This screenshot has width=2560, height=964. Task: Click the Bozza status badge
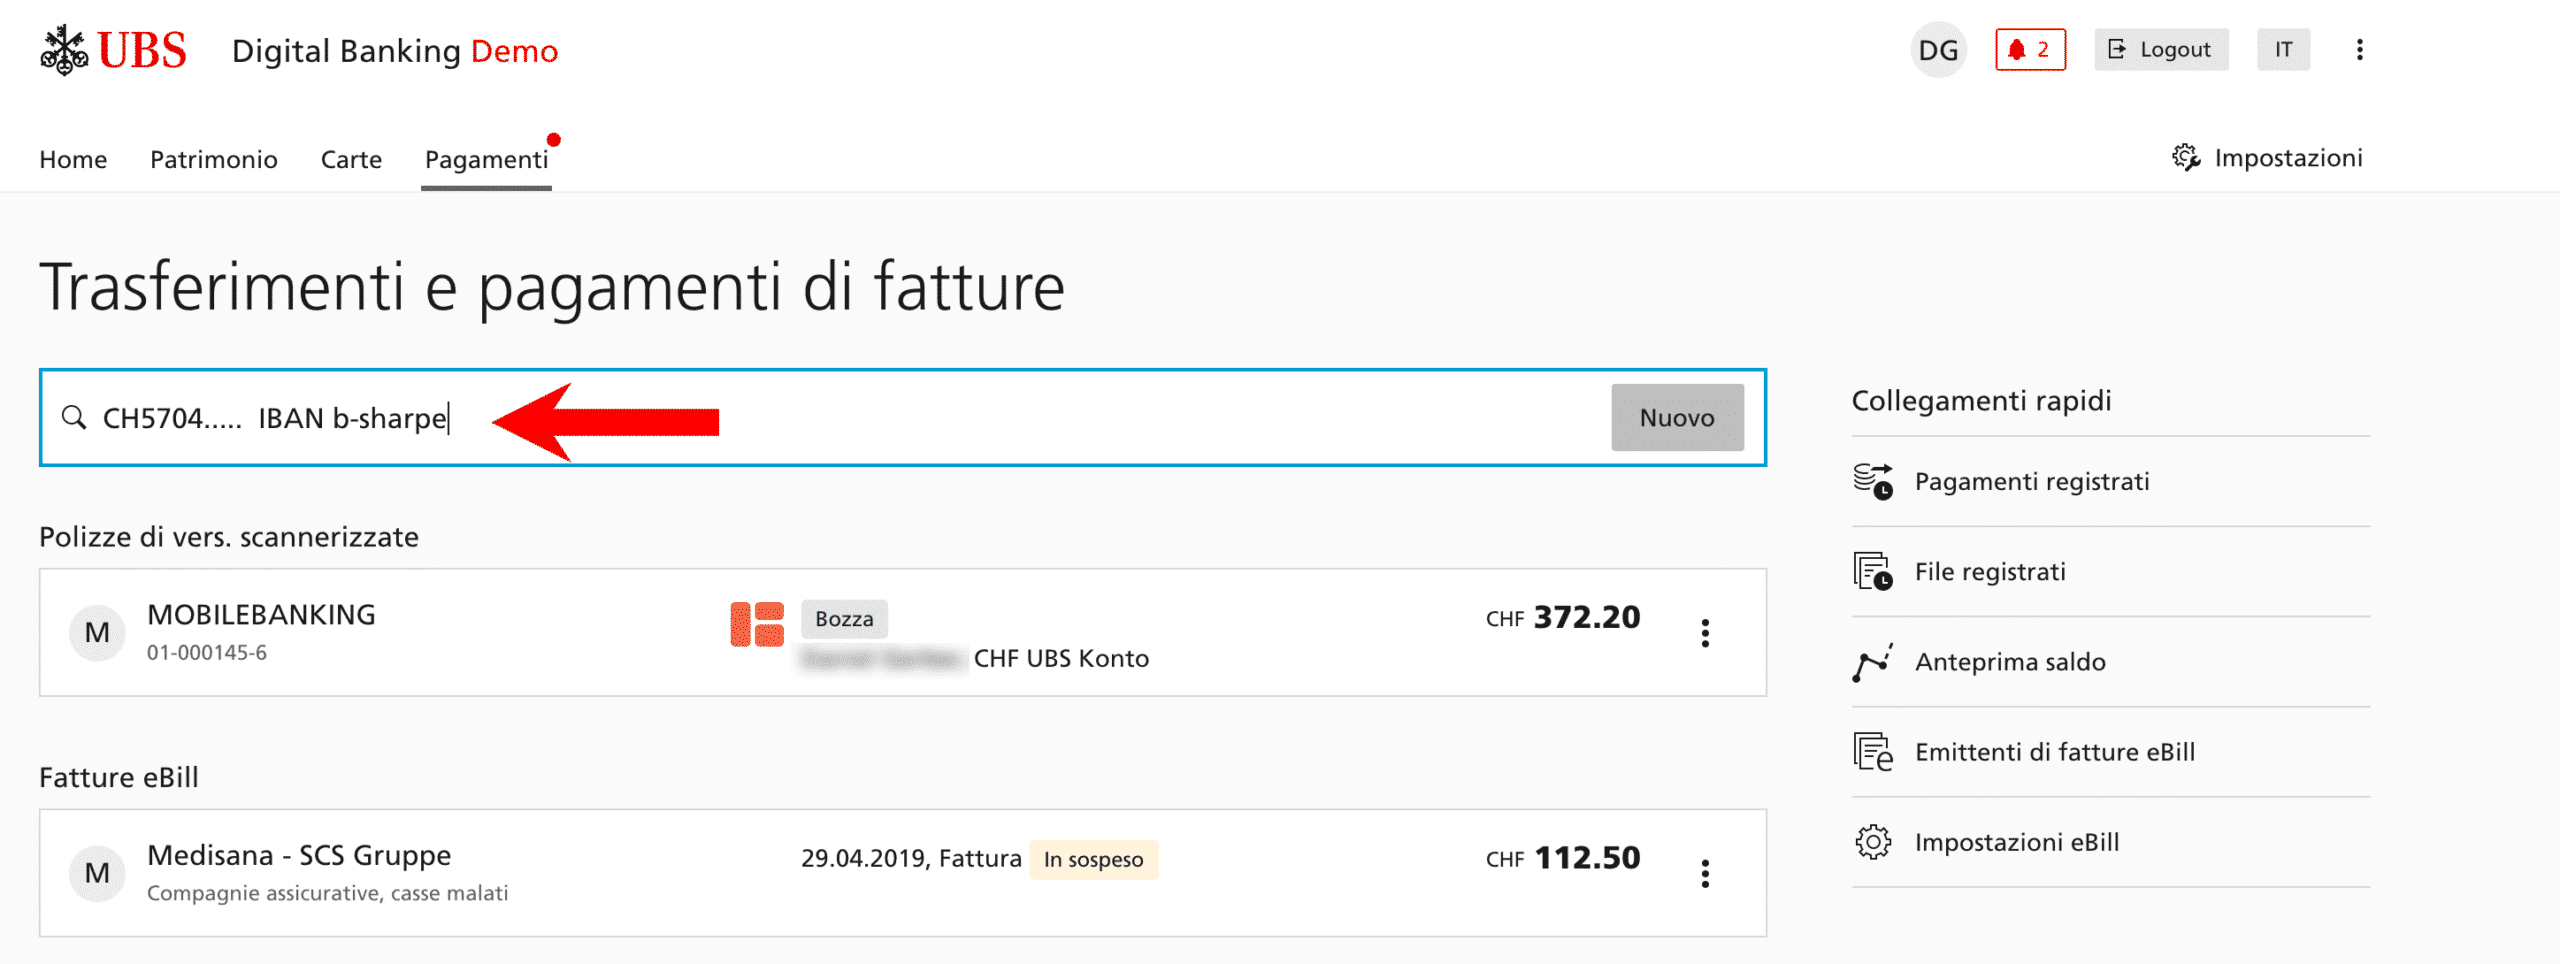[x=844, y=619]
